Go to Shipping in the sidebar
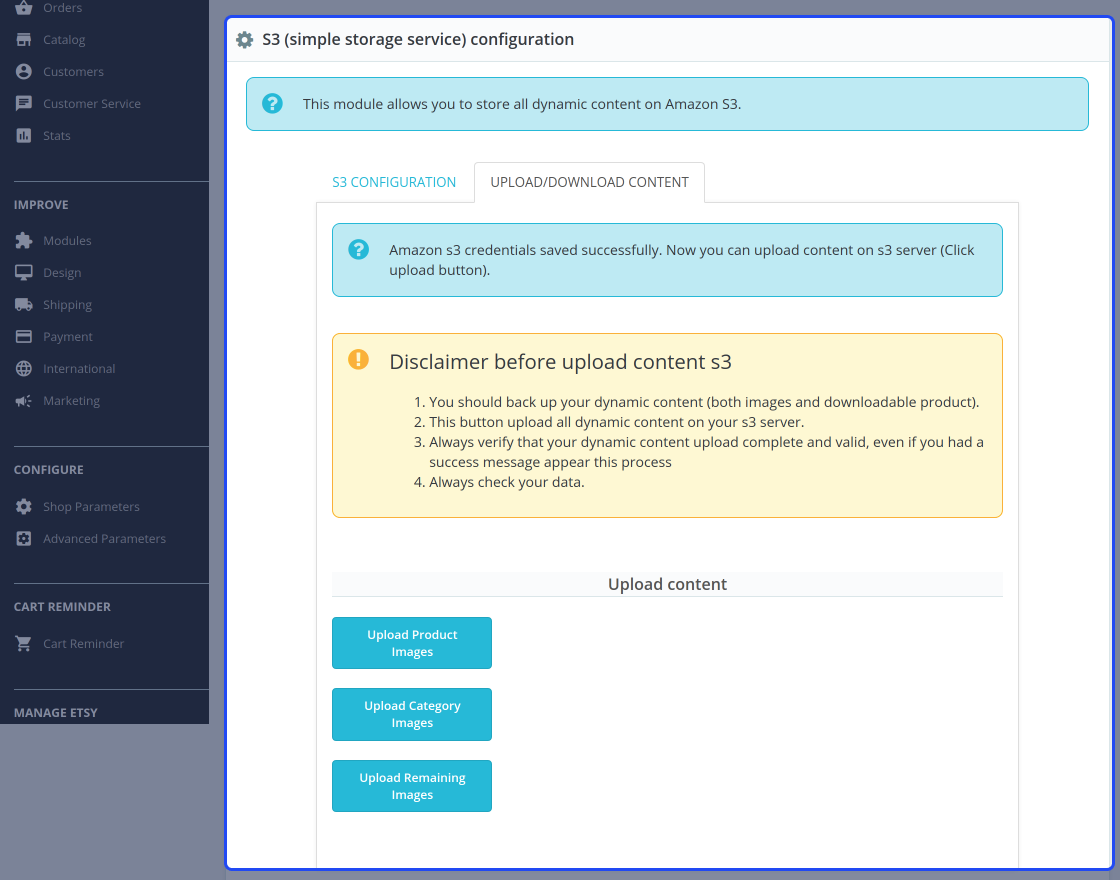 67,305
